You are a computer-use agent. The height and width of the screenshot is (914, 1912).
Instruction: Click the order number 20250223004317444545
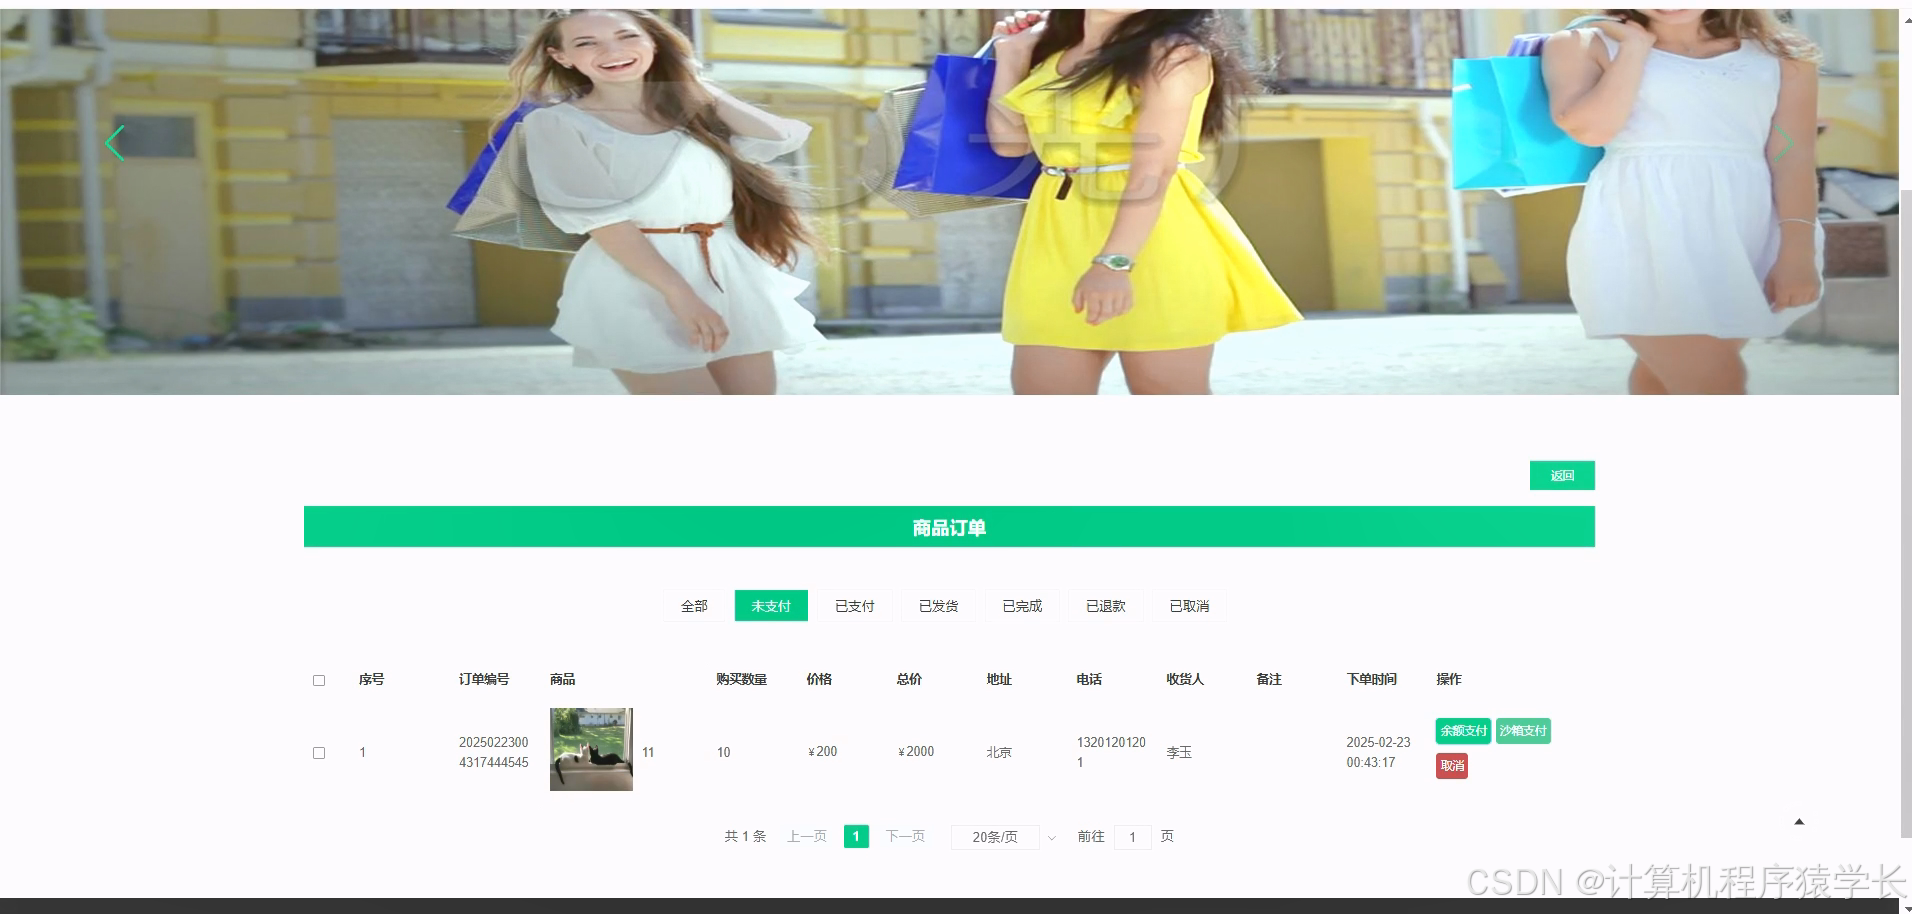coord(494,752)
